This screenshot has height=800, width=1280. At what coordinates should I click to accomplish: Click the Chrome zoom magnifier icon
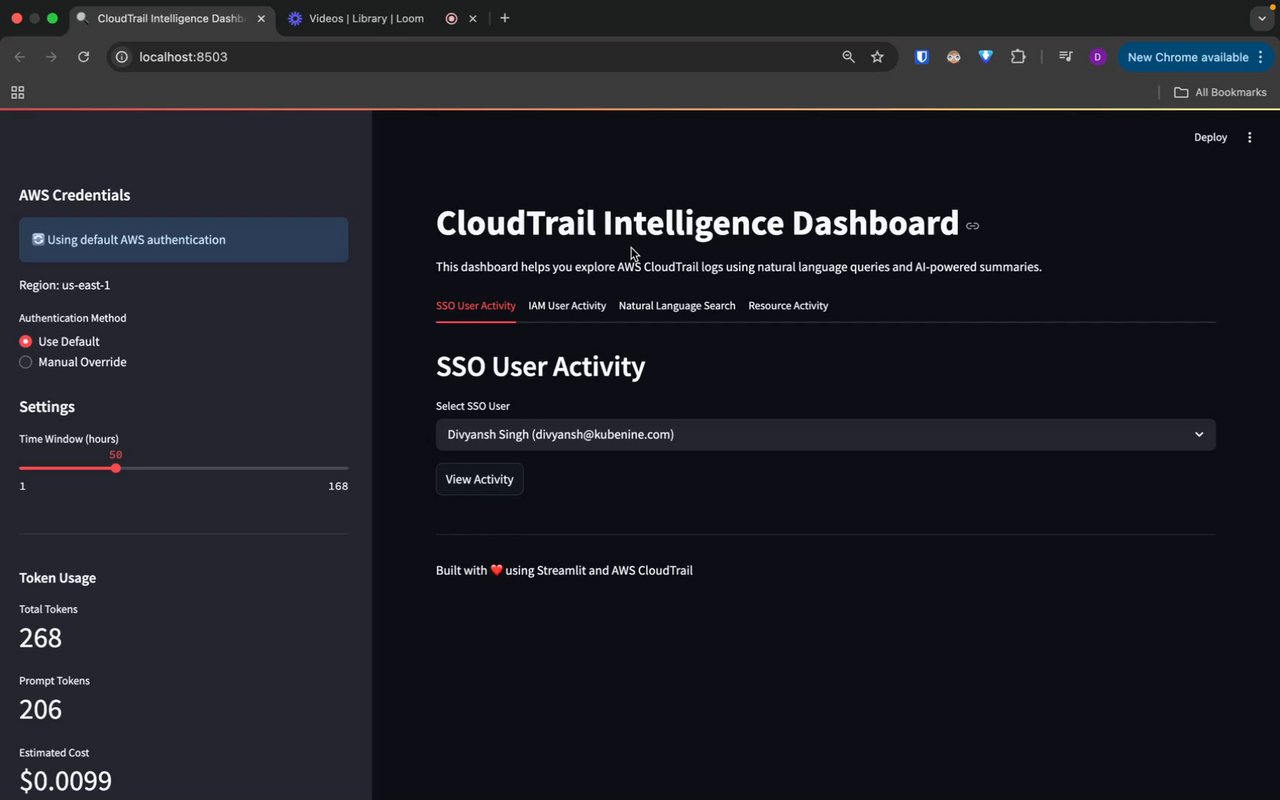point(848,57)
